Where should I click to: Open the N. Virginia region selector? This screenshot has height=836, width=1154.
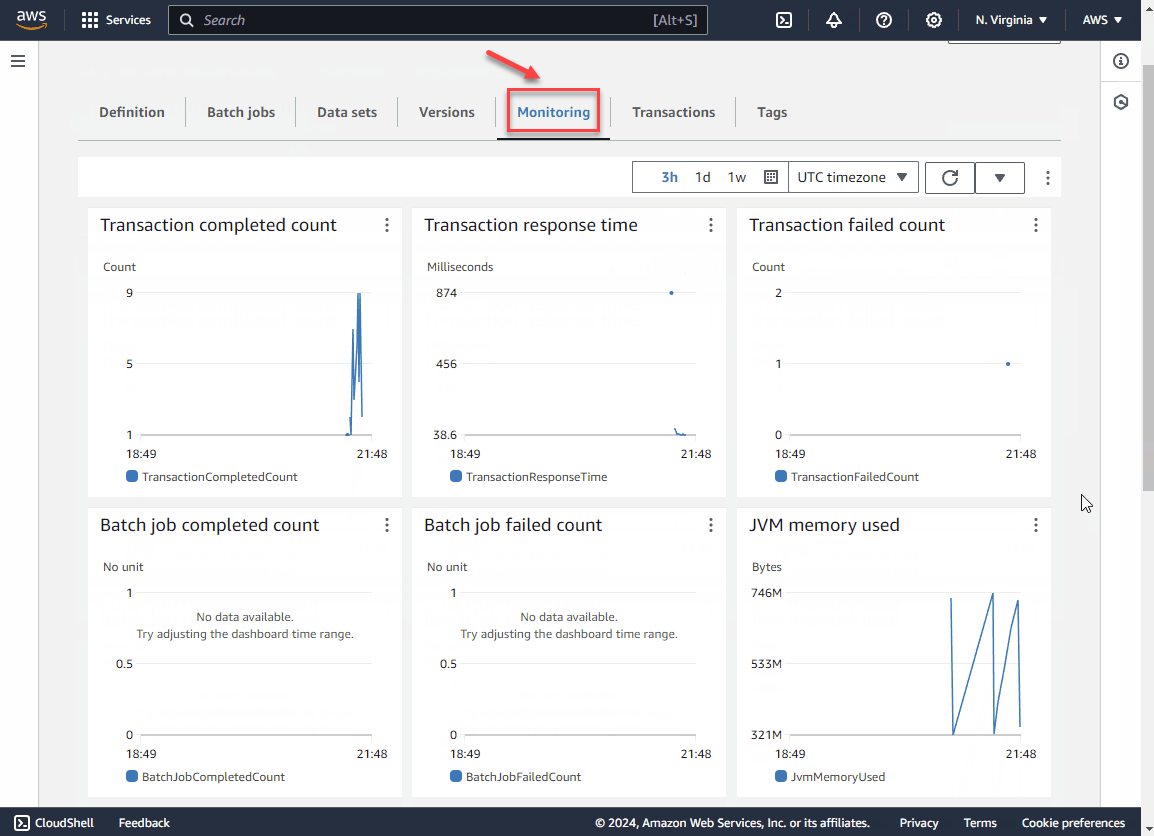(x=1011, y=20)
